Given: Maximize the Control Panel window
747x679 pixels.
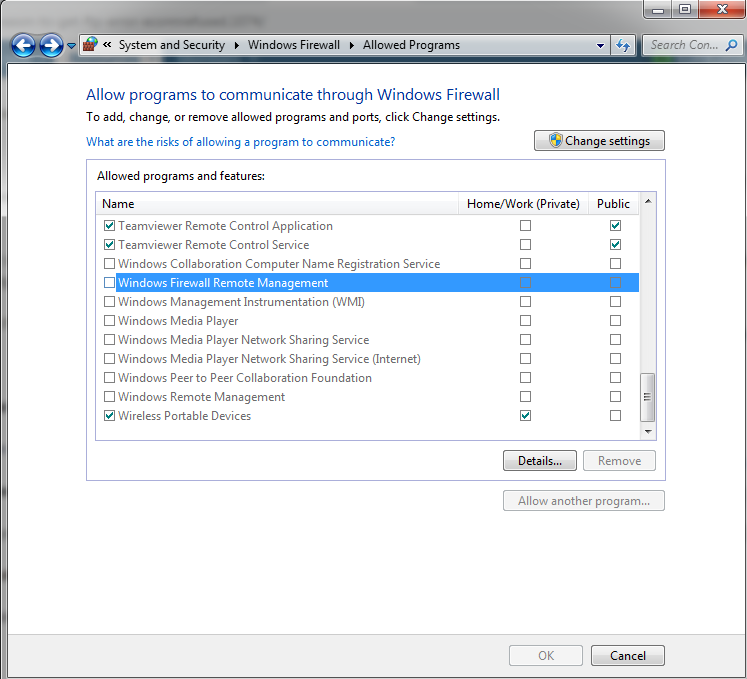Looking at the screenshot, I should tap(685, 10).
